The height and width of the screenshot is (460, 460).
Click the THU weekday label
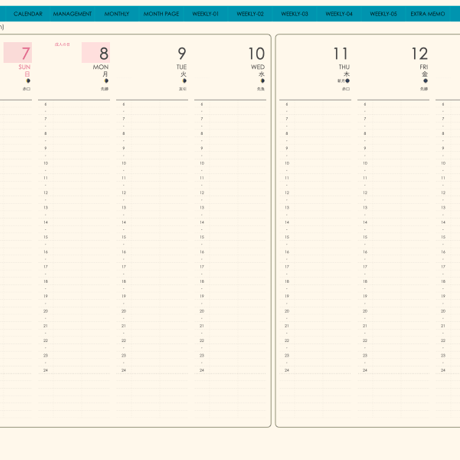344,67
